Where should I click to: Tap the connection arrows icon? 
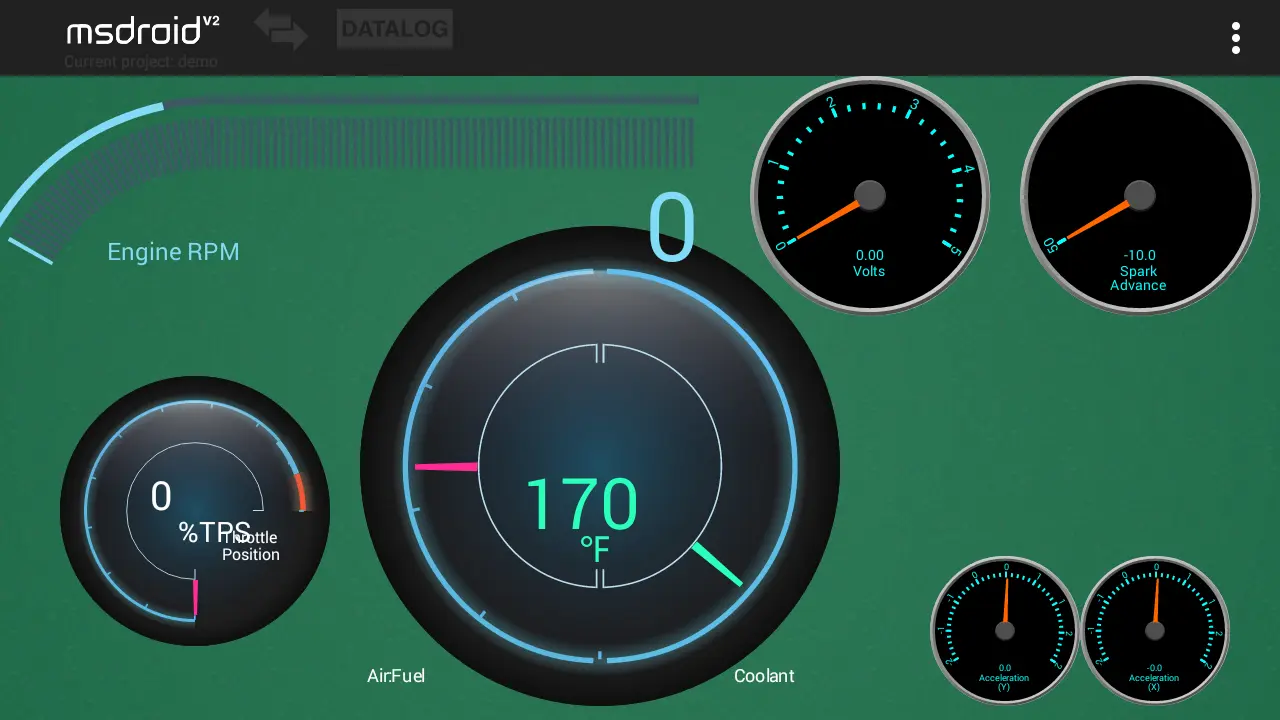281,29
